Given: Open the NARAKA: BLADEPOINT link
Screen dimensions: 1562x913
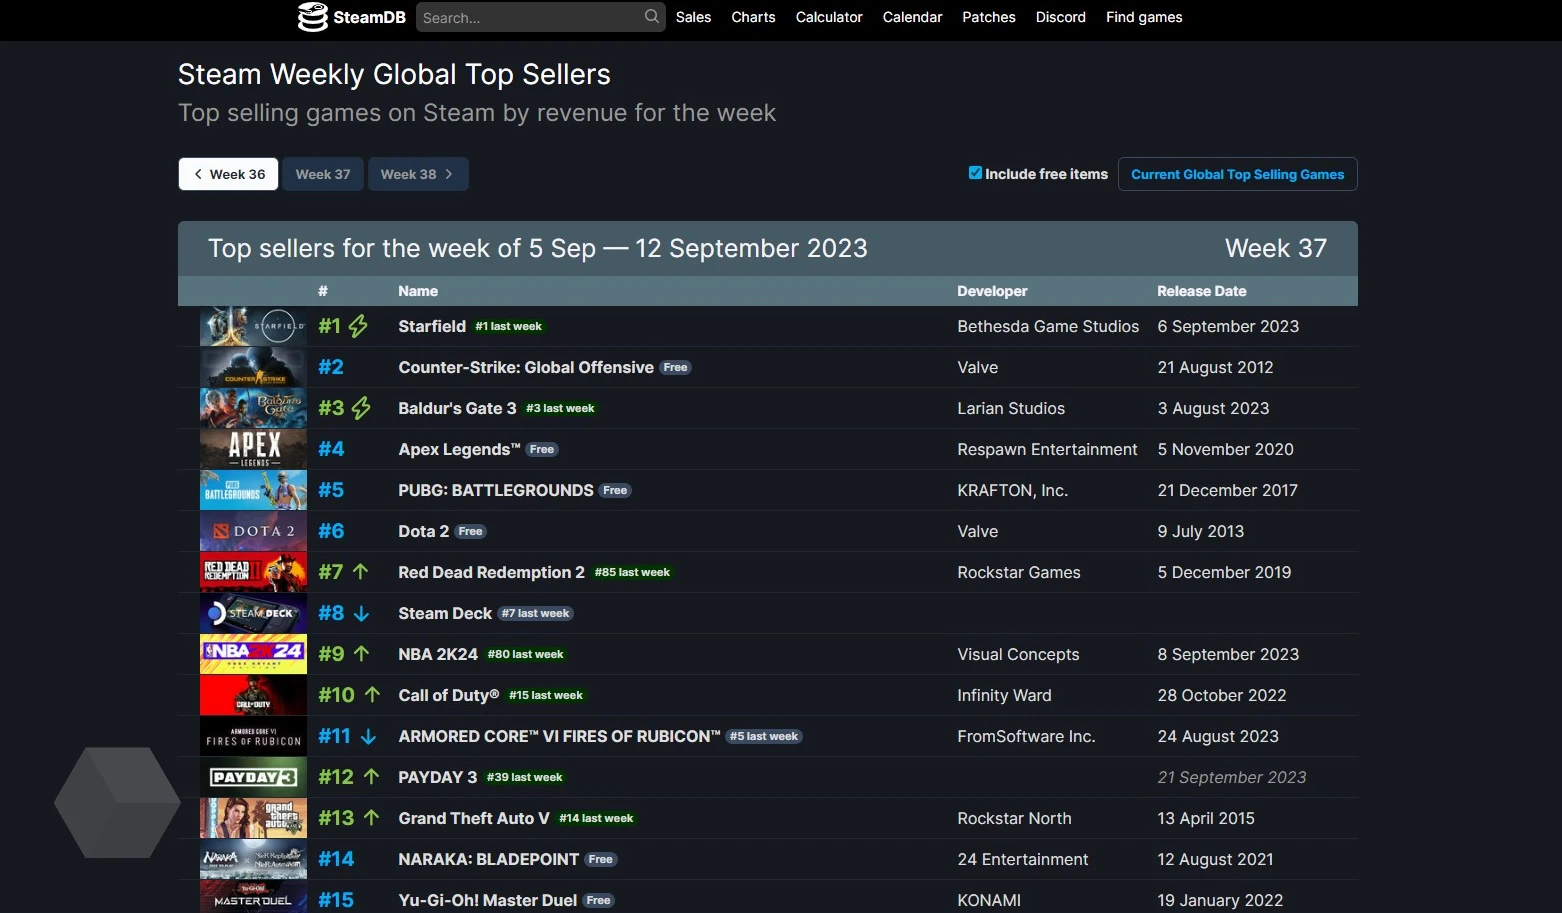Looking at the screenshot, I should click(x=489, y=859).
